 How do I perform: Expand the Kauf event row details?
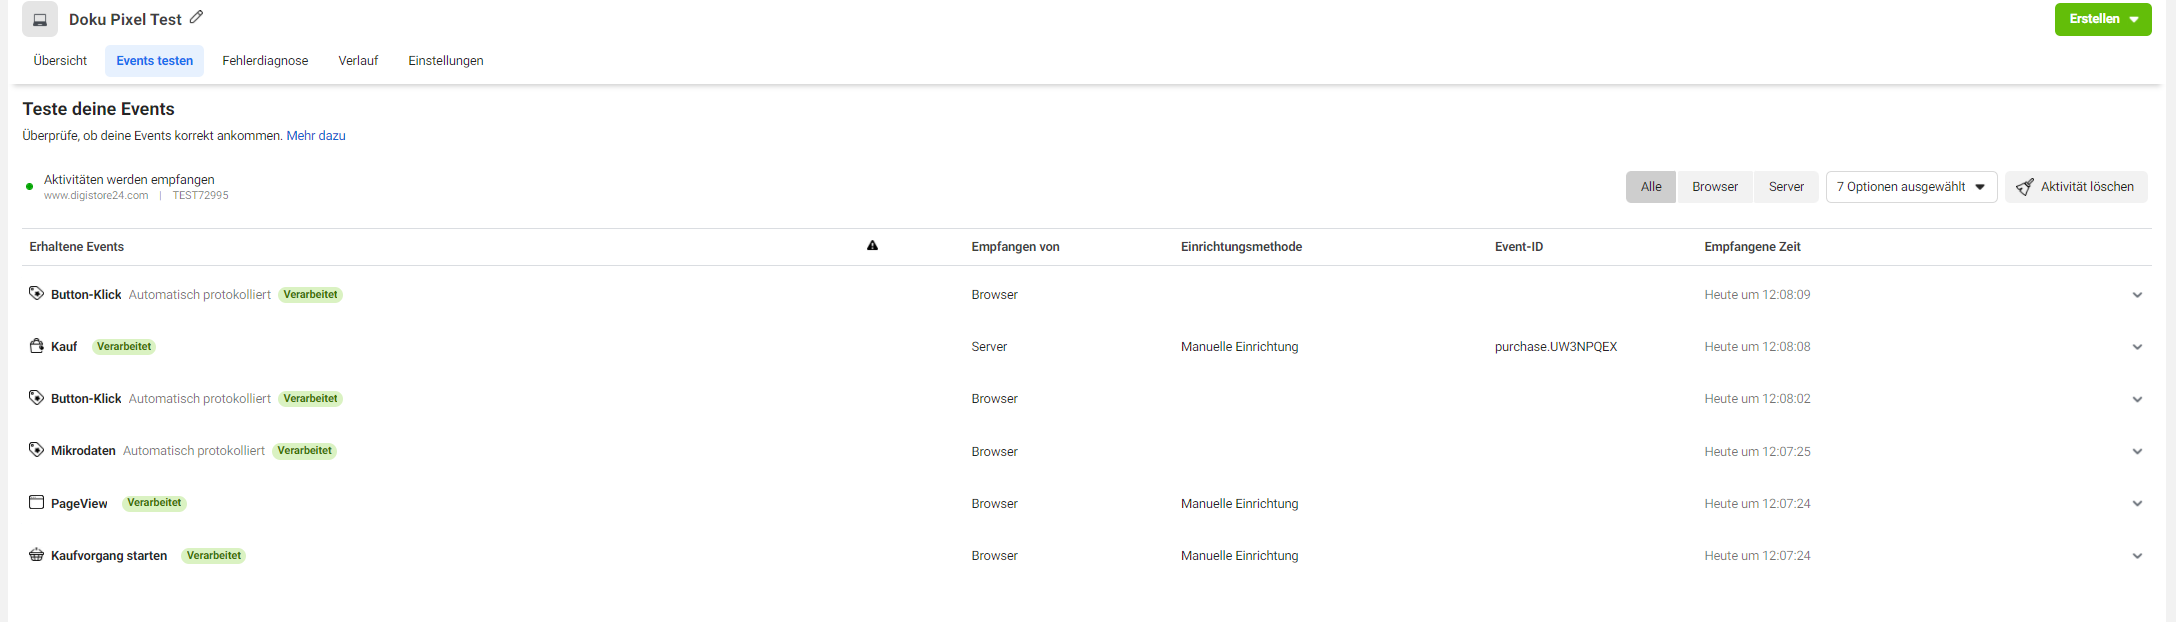[x=2137, y=347]
